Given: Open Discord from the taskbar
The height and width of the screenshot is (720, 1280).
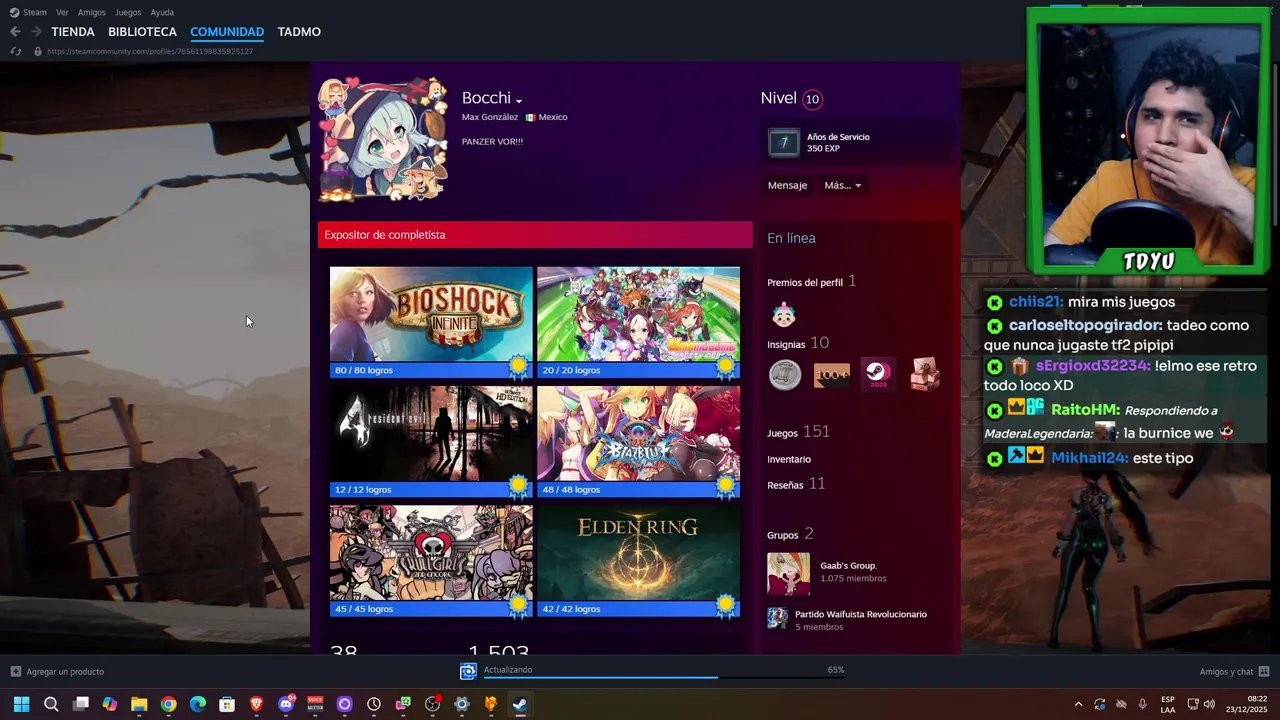Looking at the screenshot, I should point(286,704).
